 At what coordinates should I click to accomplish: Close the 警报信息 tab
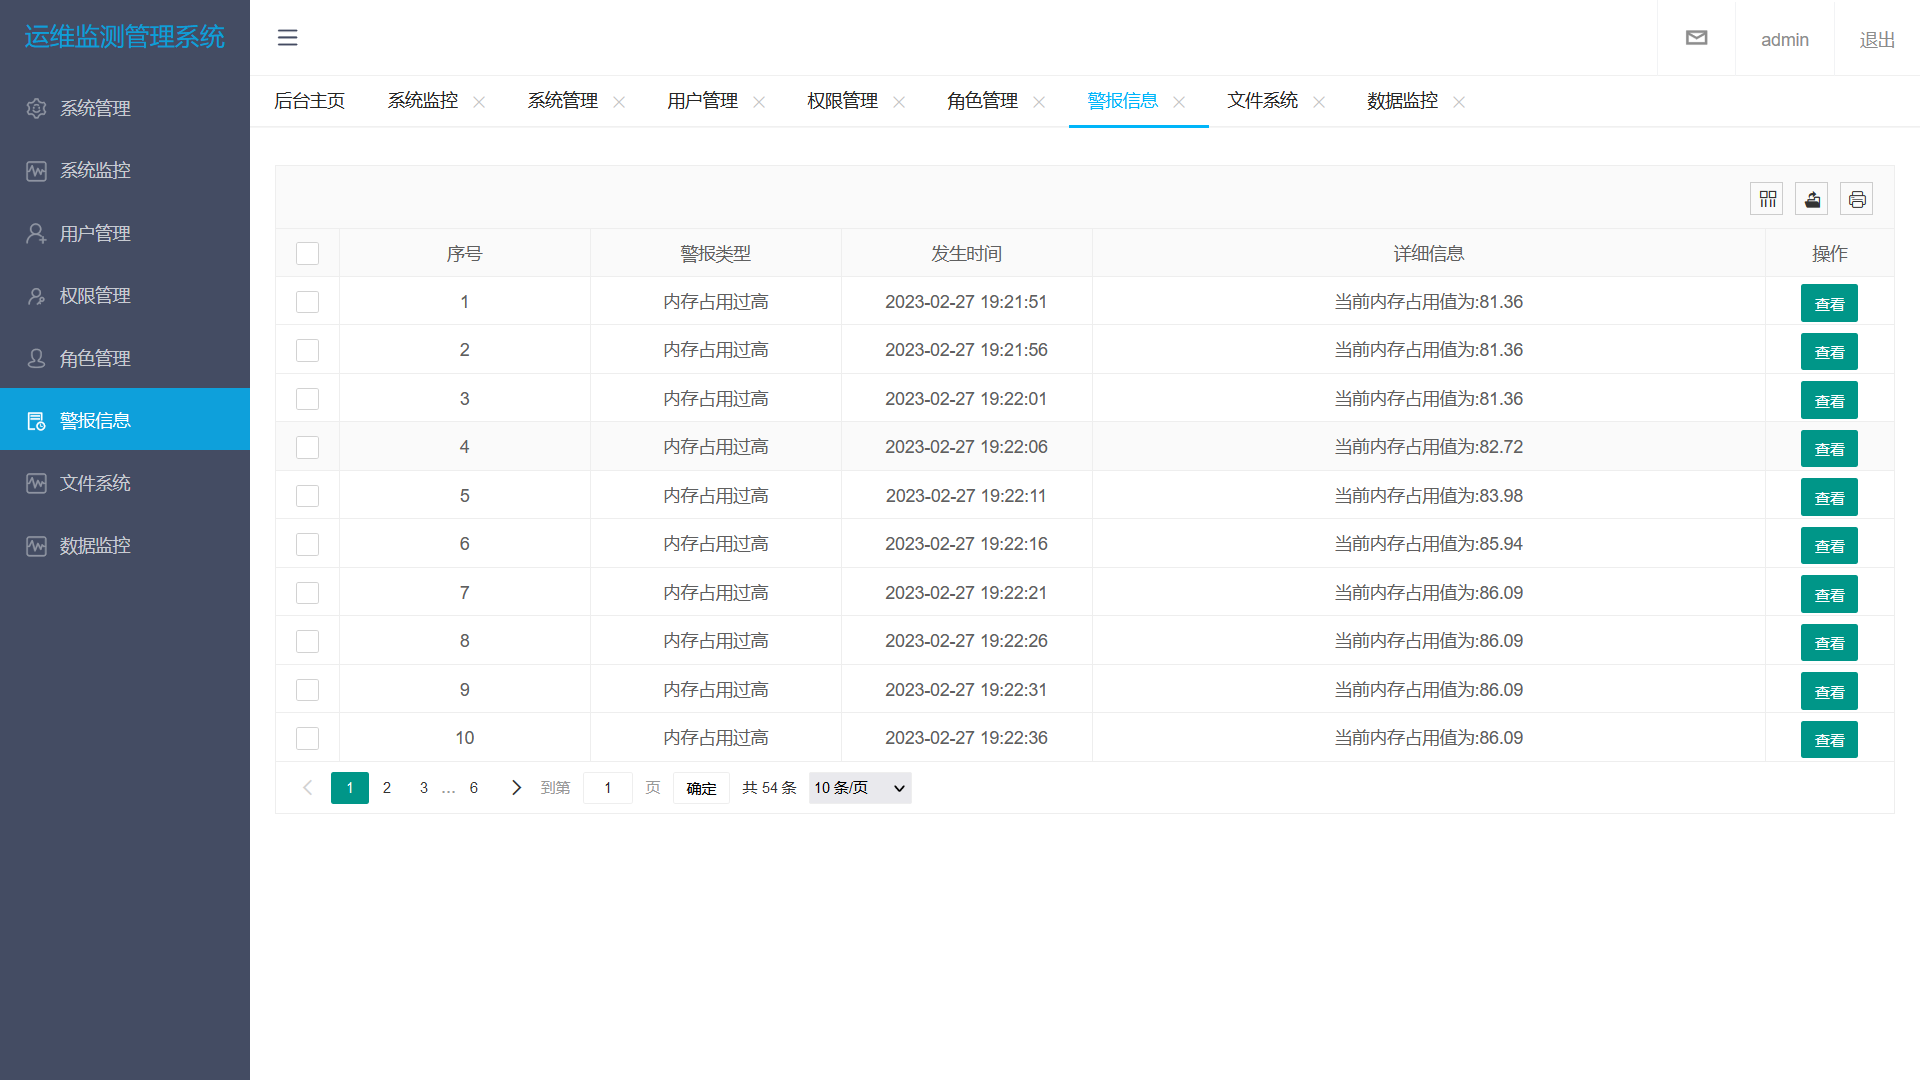tap(1179, 102)
